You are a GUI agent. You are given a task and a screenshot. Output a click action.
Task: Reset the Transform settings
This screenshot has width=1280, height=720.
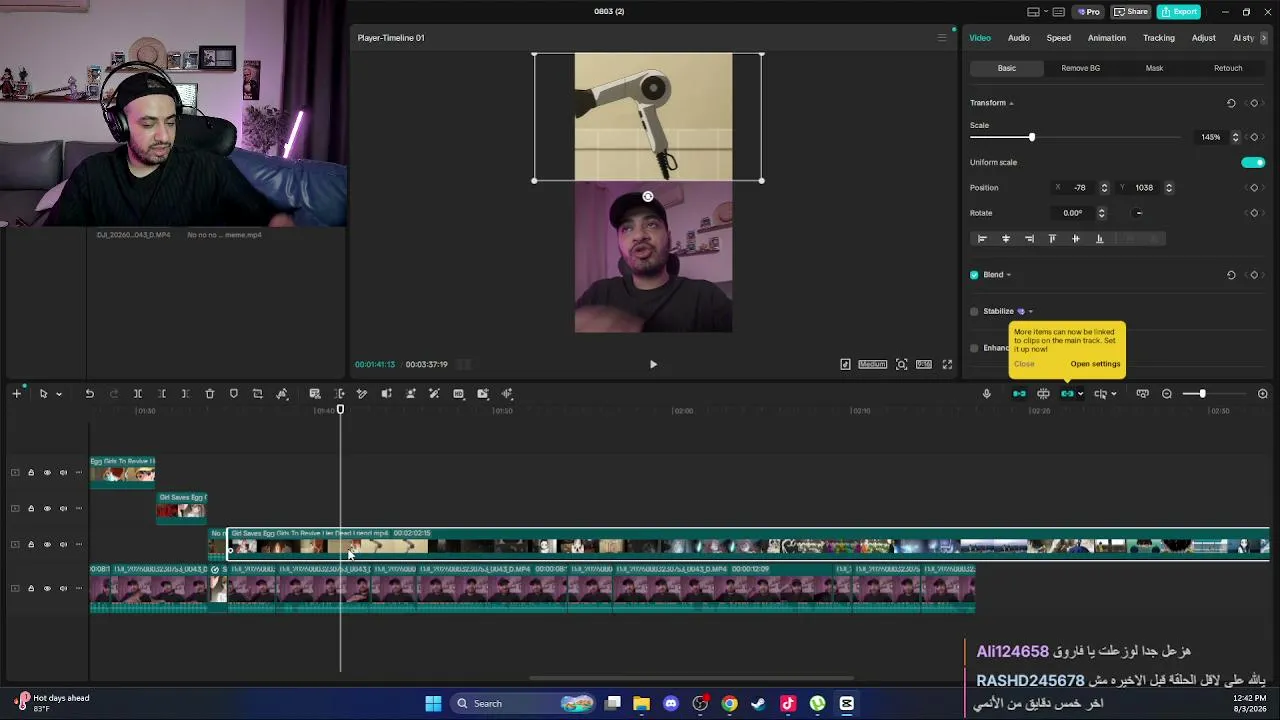click(x=1231, y=103)
